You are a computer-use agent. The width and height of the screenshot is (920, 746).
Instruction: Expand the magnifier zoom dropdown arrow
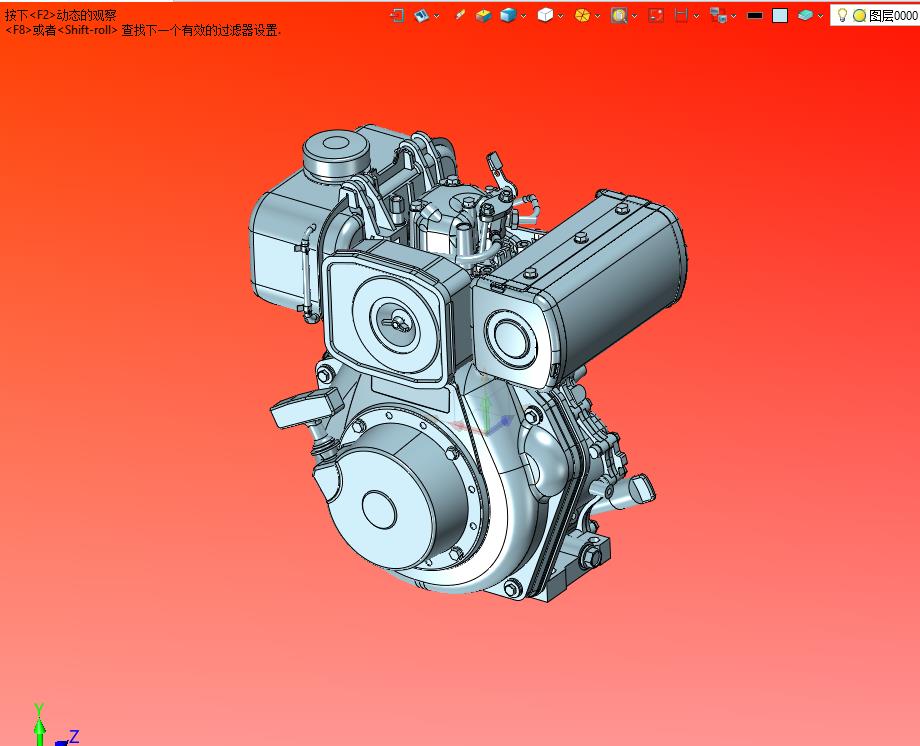[634, 16]
